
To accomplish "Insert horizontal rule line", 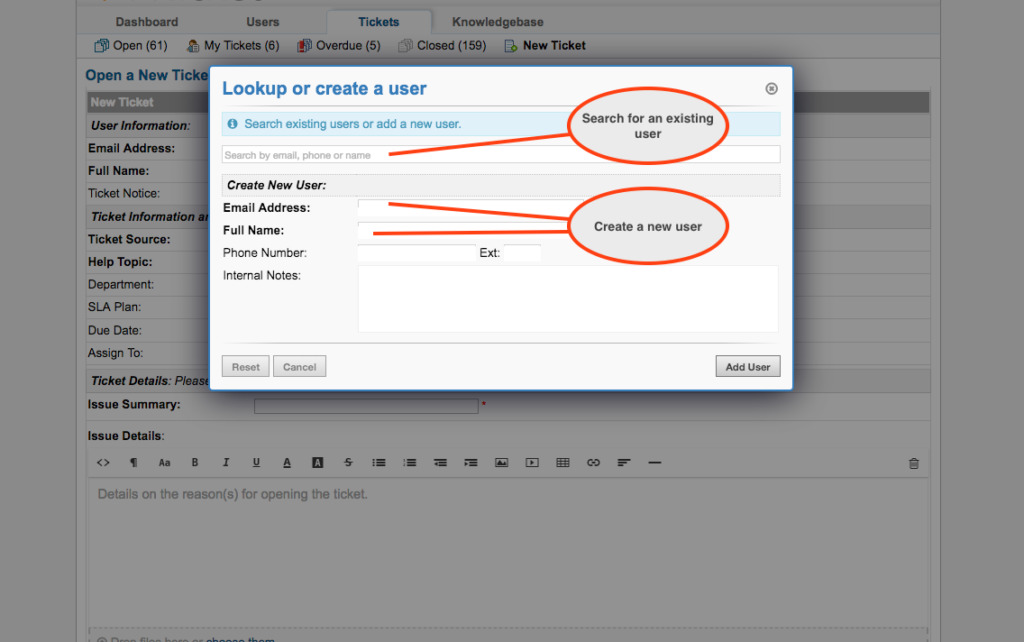I will pos(654,462).
